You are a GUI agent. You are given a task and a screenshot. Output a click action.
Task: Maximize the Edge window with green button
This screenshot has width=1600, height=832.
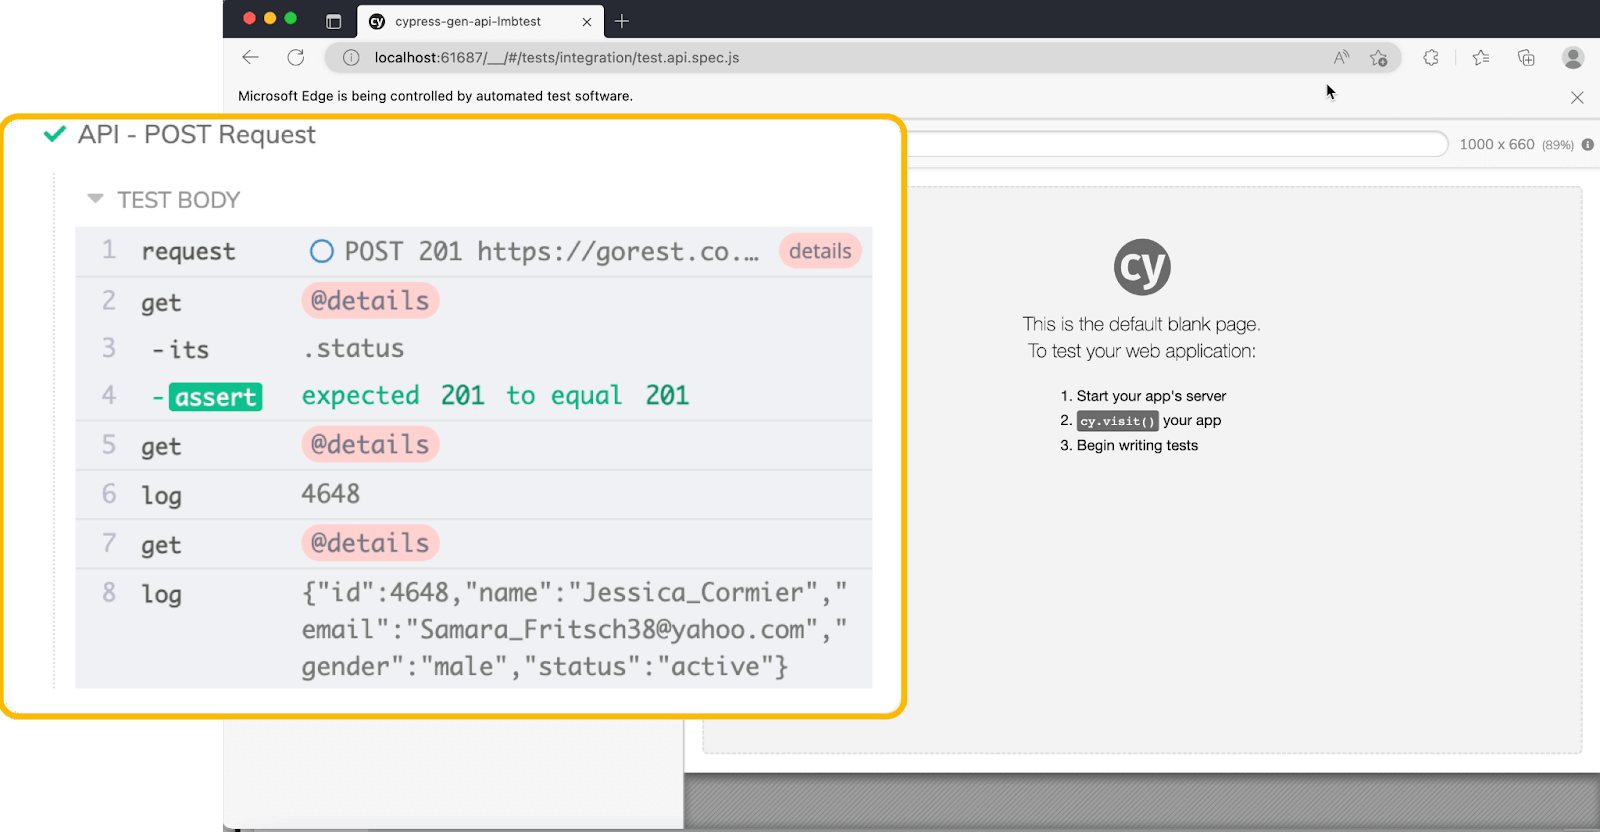pyautogui.click(x=291, y=18)
